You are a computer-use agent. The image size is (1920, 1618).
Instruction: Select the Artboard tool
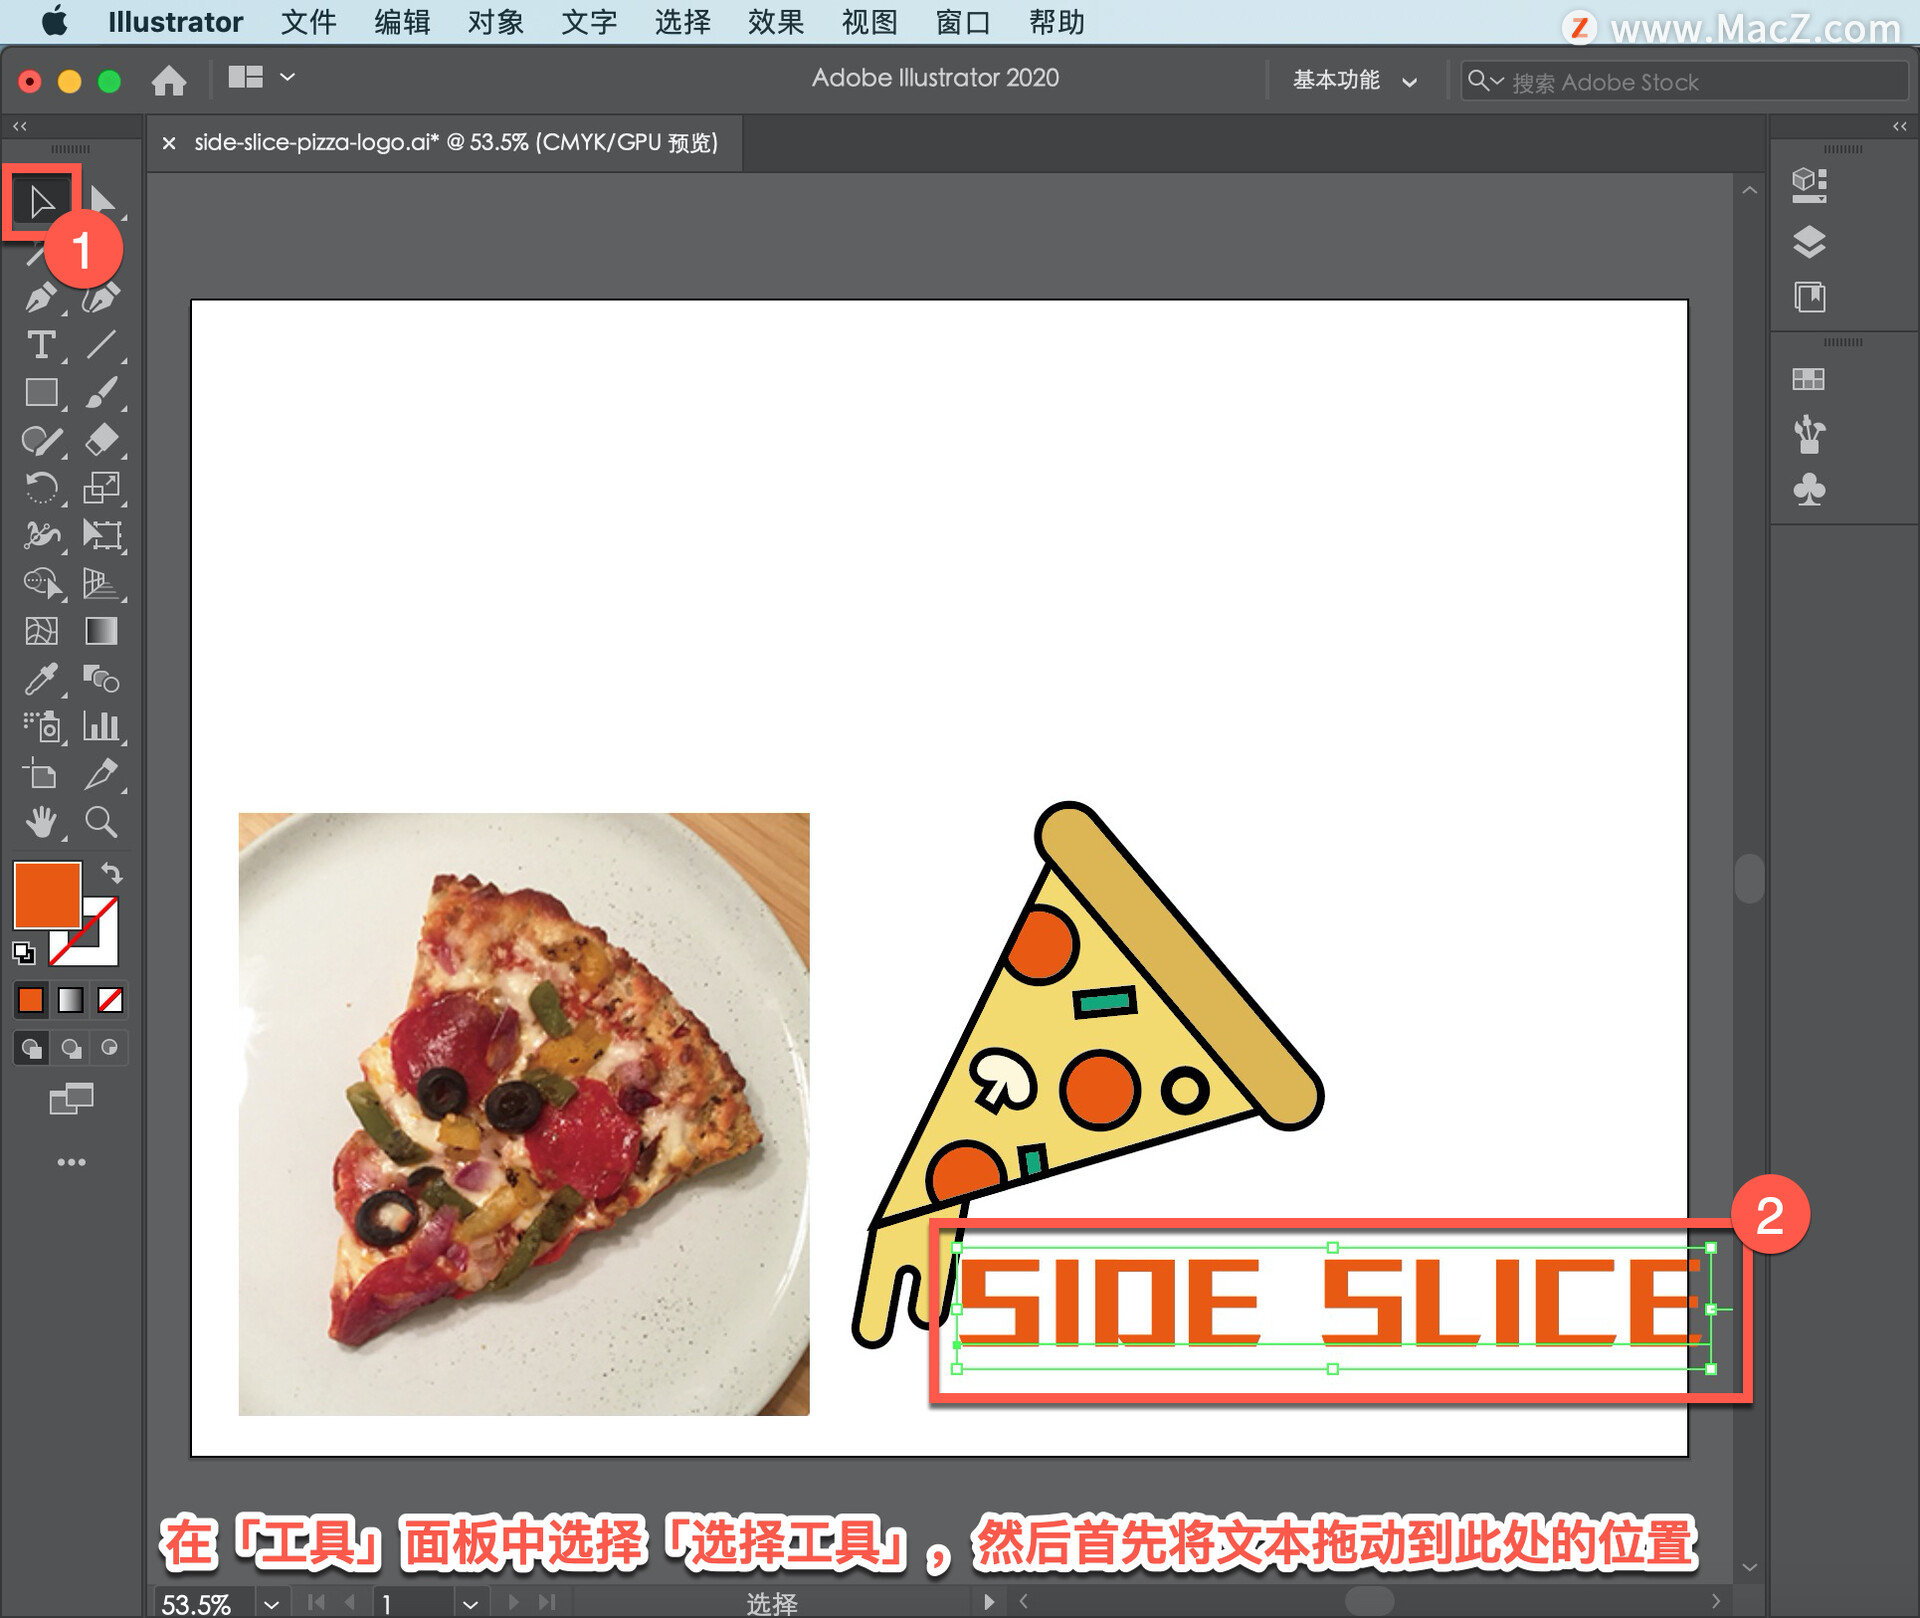41,775
